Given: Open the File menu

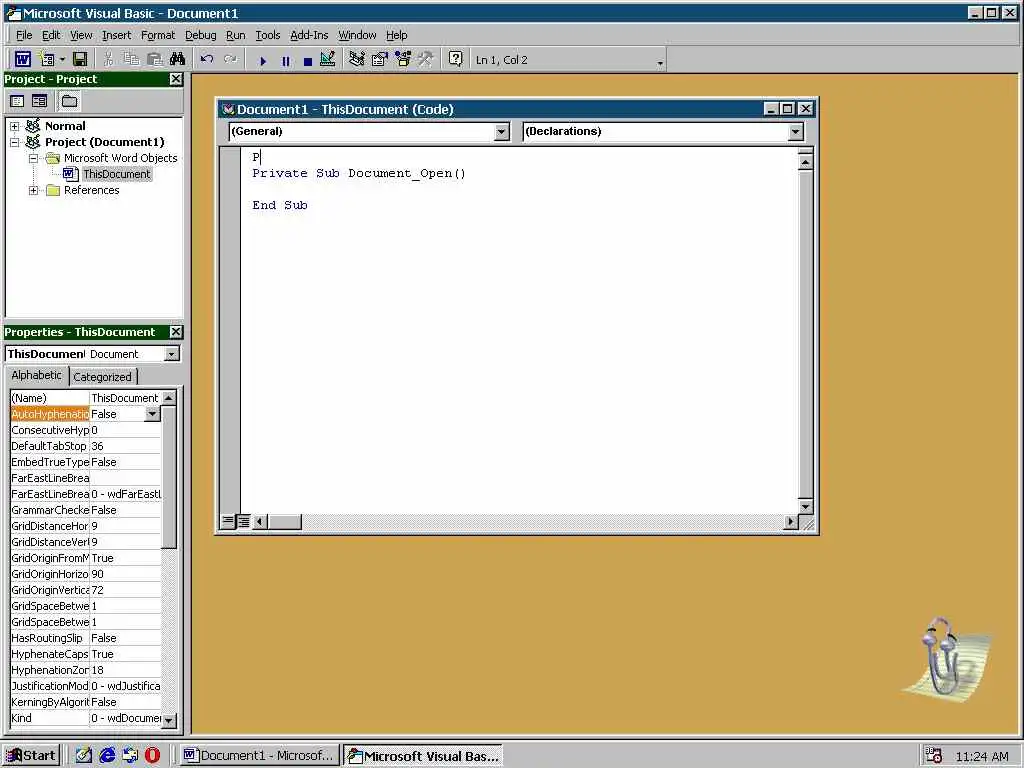Looking at the screenshot, I should (x=24, y=35).
